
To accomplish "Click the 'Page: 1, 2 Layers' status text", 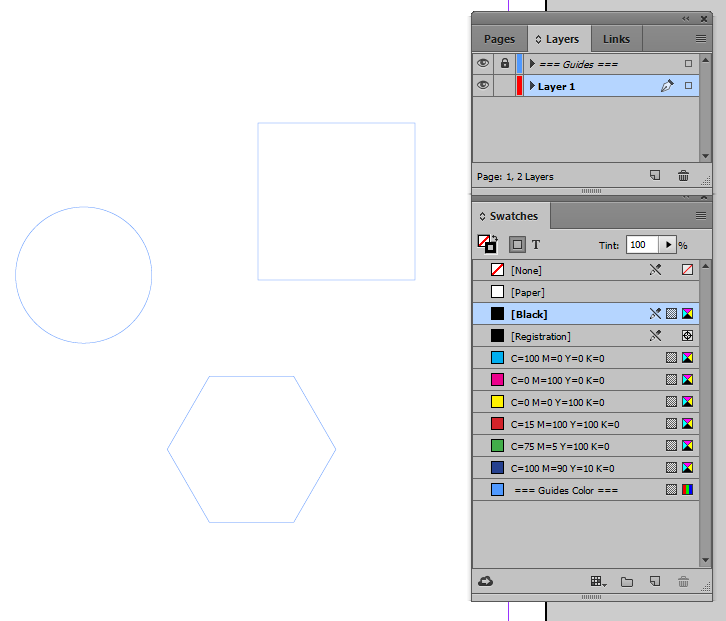I will pos(515,176).
